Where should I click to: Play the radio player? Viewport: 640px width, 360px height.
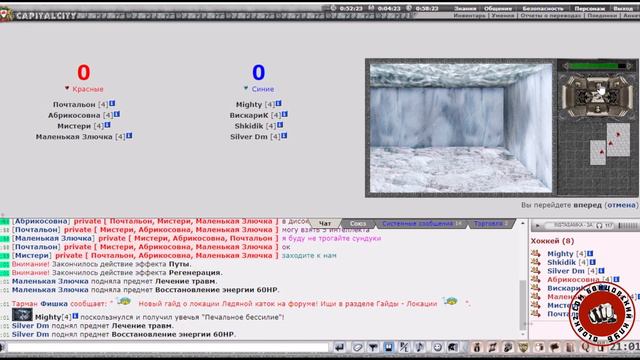[x=538, y=225]
